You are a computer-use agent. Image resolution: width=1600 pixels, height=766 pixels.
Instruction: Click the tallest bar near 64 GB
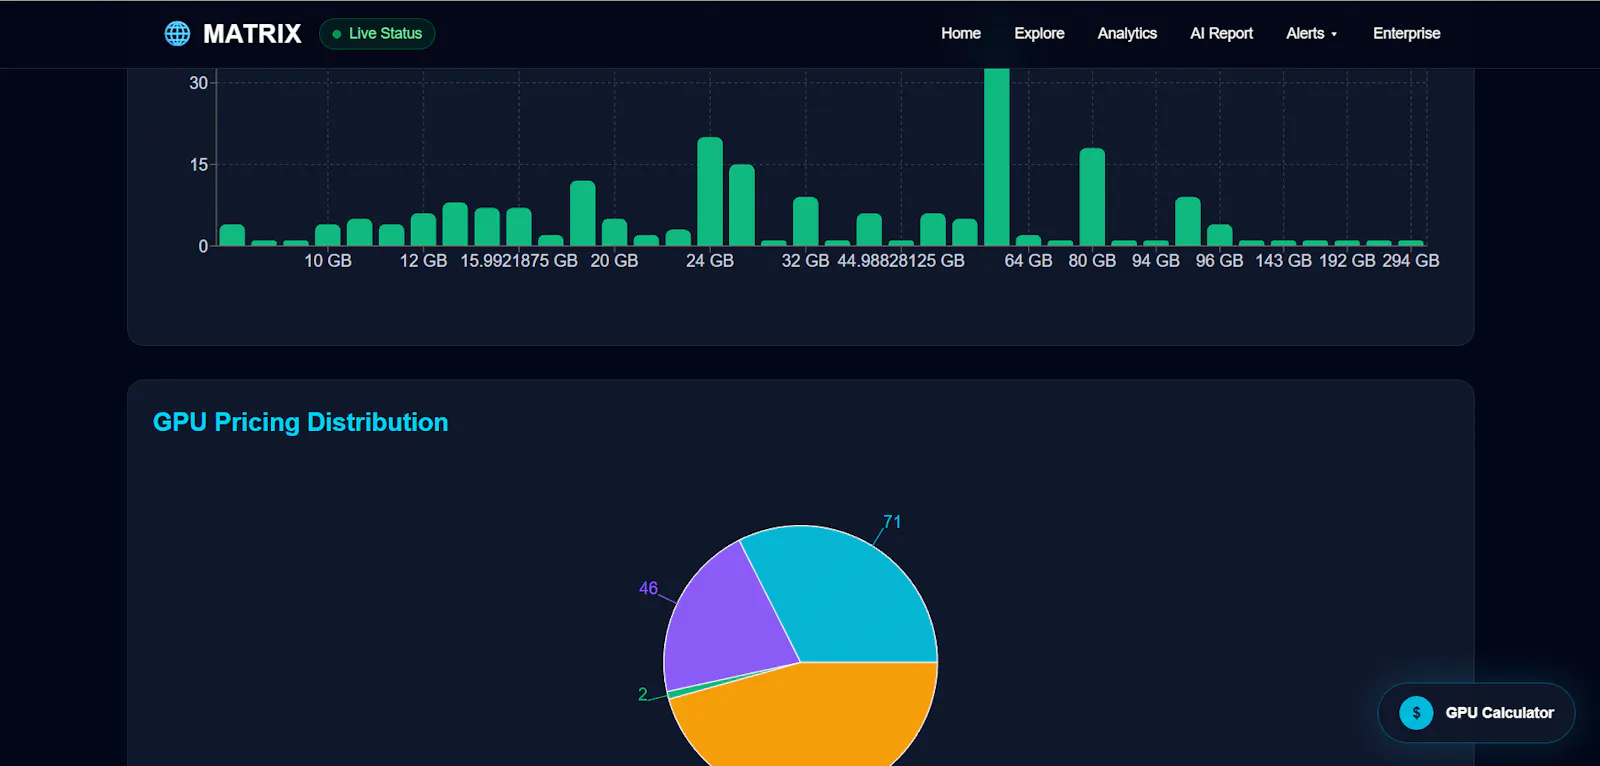tap(997, 157)
